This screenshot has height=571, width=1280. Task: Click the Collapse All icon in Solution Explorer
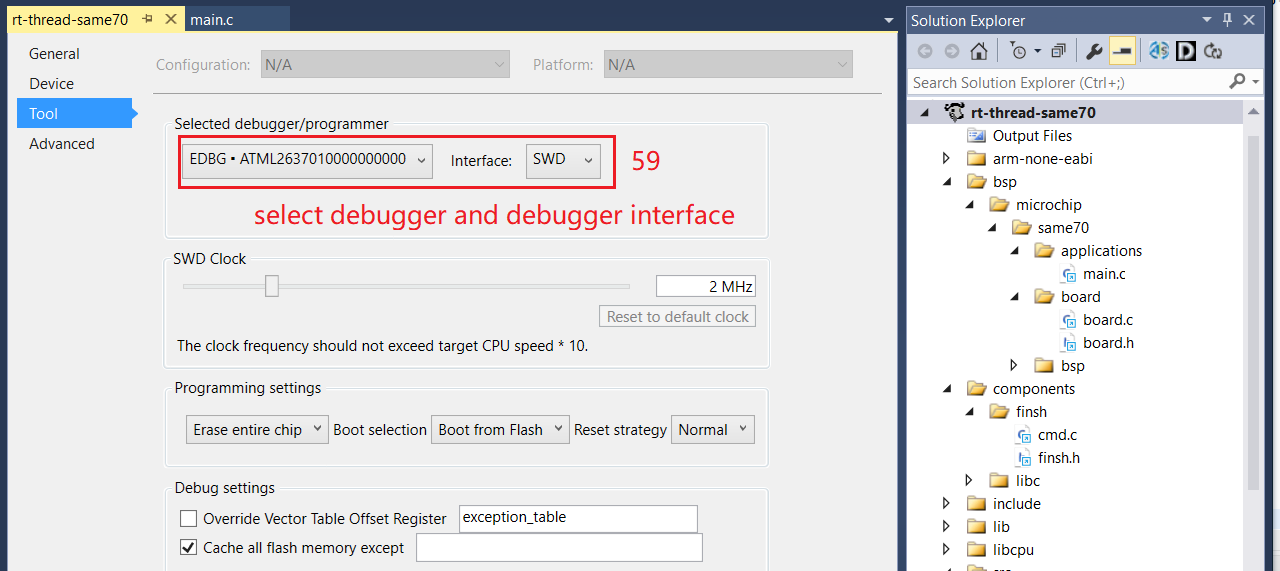tap(1059, 51)
